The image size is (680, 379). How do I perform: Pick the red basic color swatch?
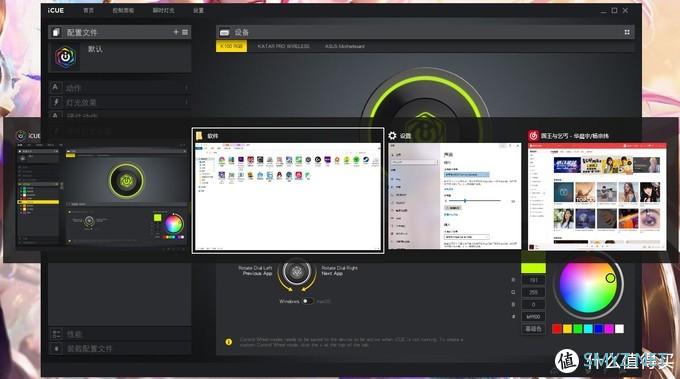[x=557, y=329]
